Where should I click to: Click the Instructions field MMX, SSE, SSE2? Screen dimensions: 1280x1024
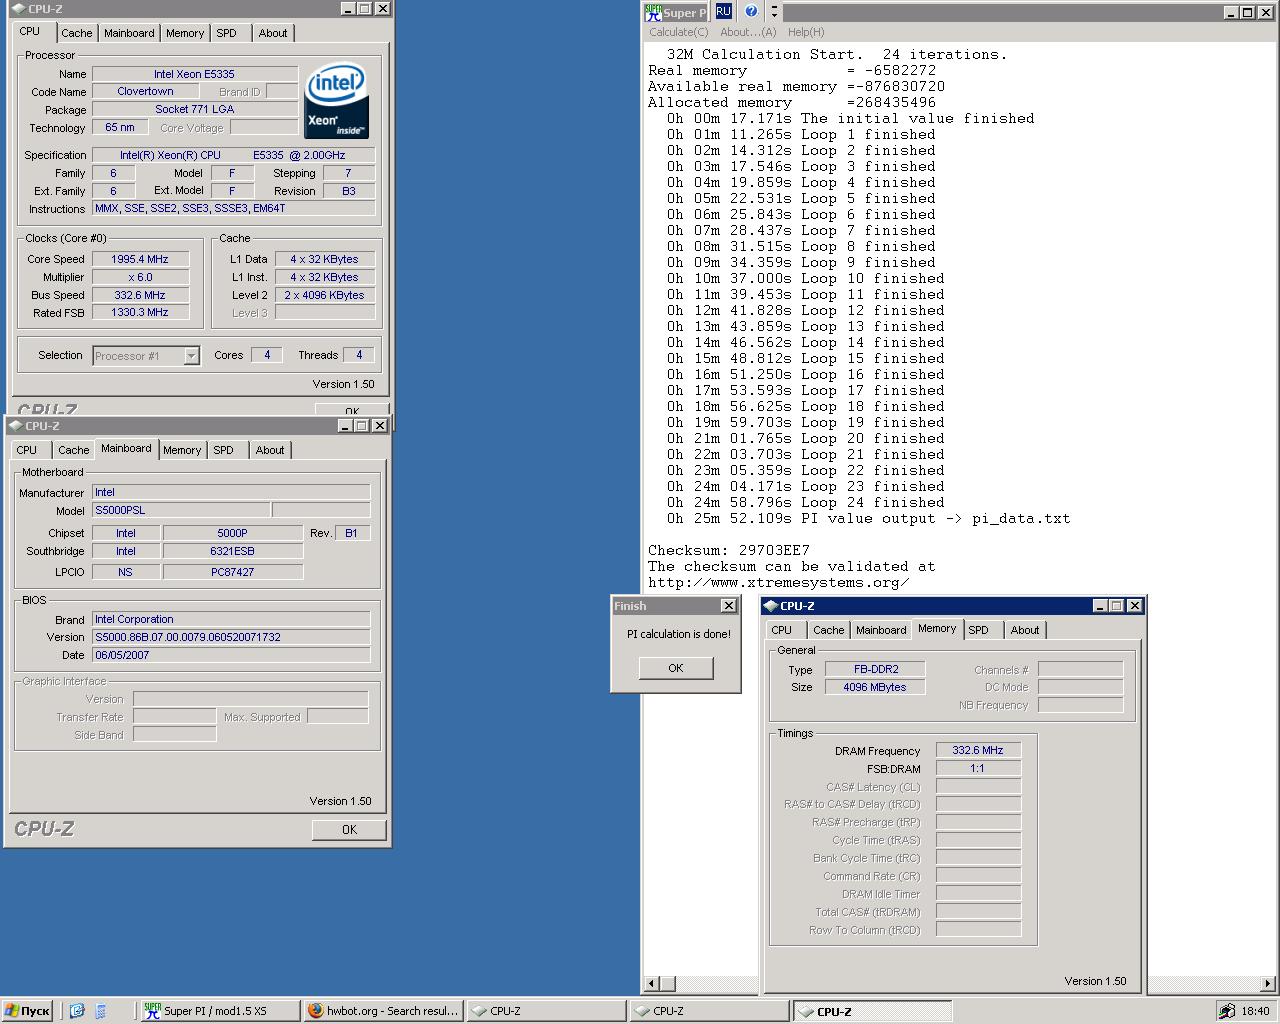pos(234,208)
